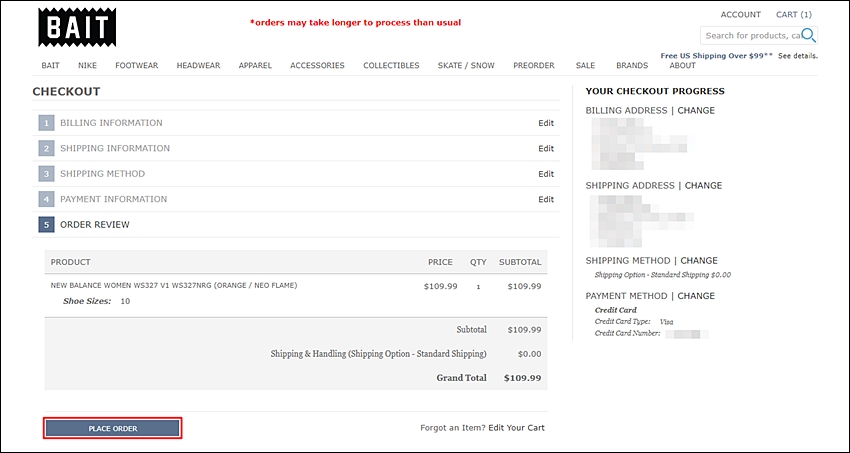Open the SALE menu

585,66
